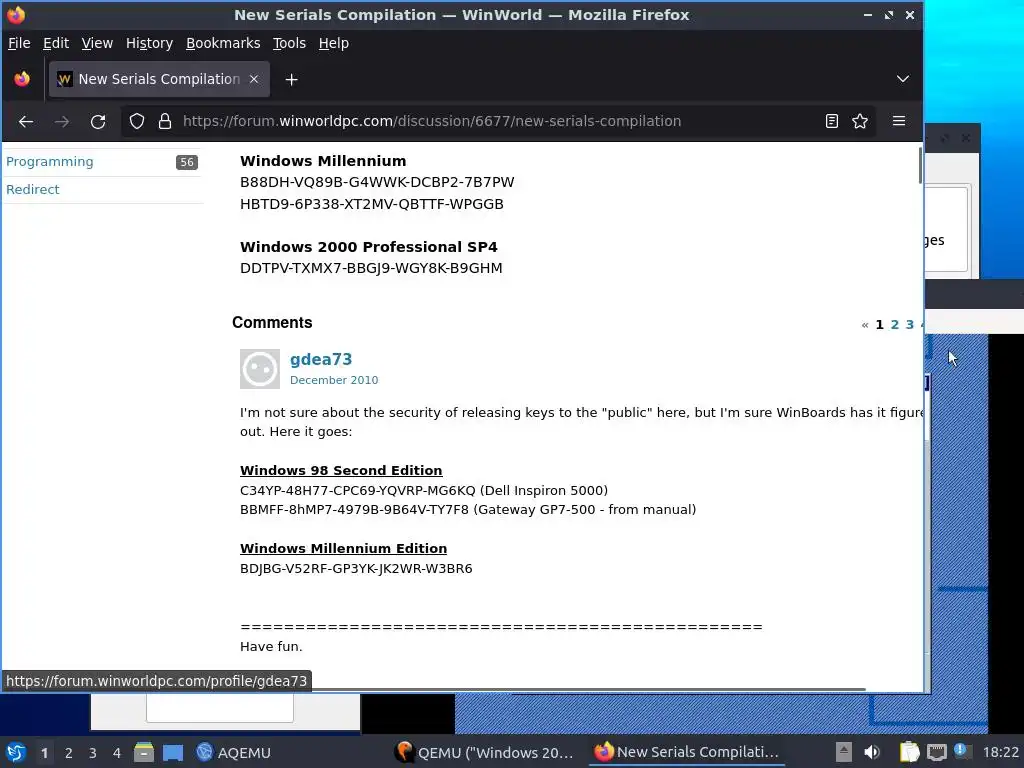
Task: Open the clipboard manager tray icon
Action: 909,752
